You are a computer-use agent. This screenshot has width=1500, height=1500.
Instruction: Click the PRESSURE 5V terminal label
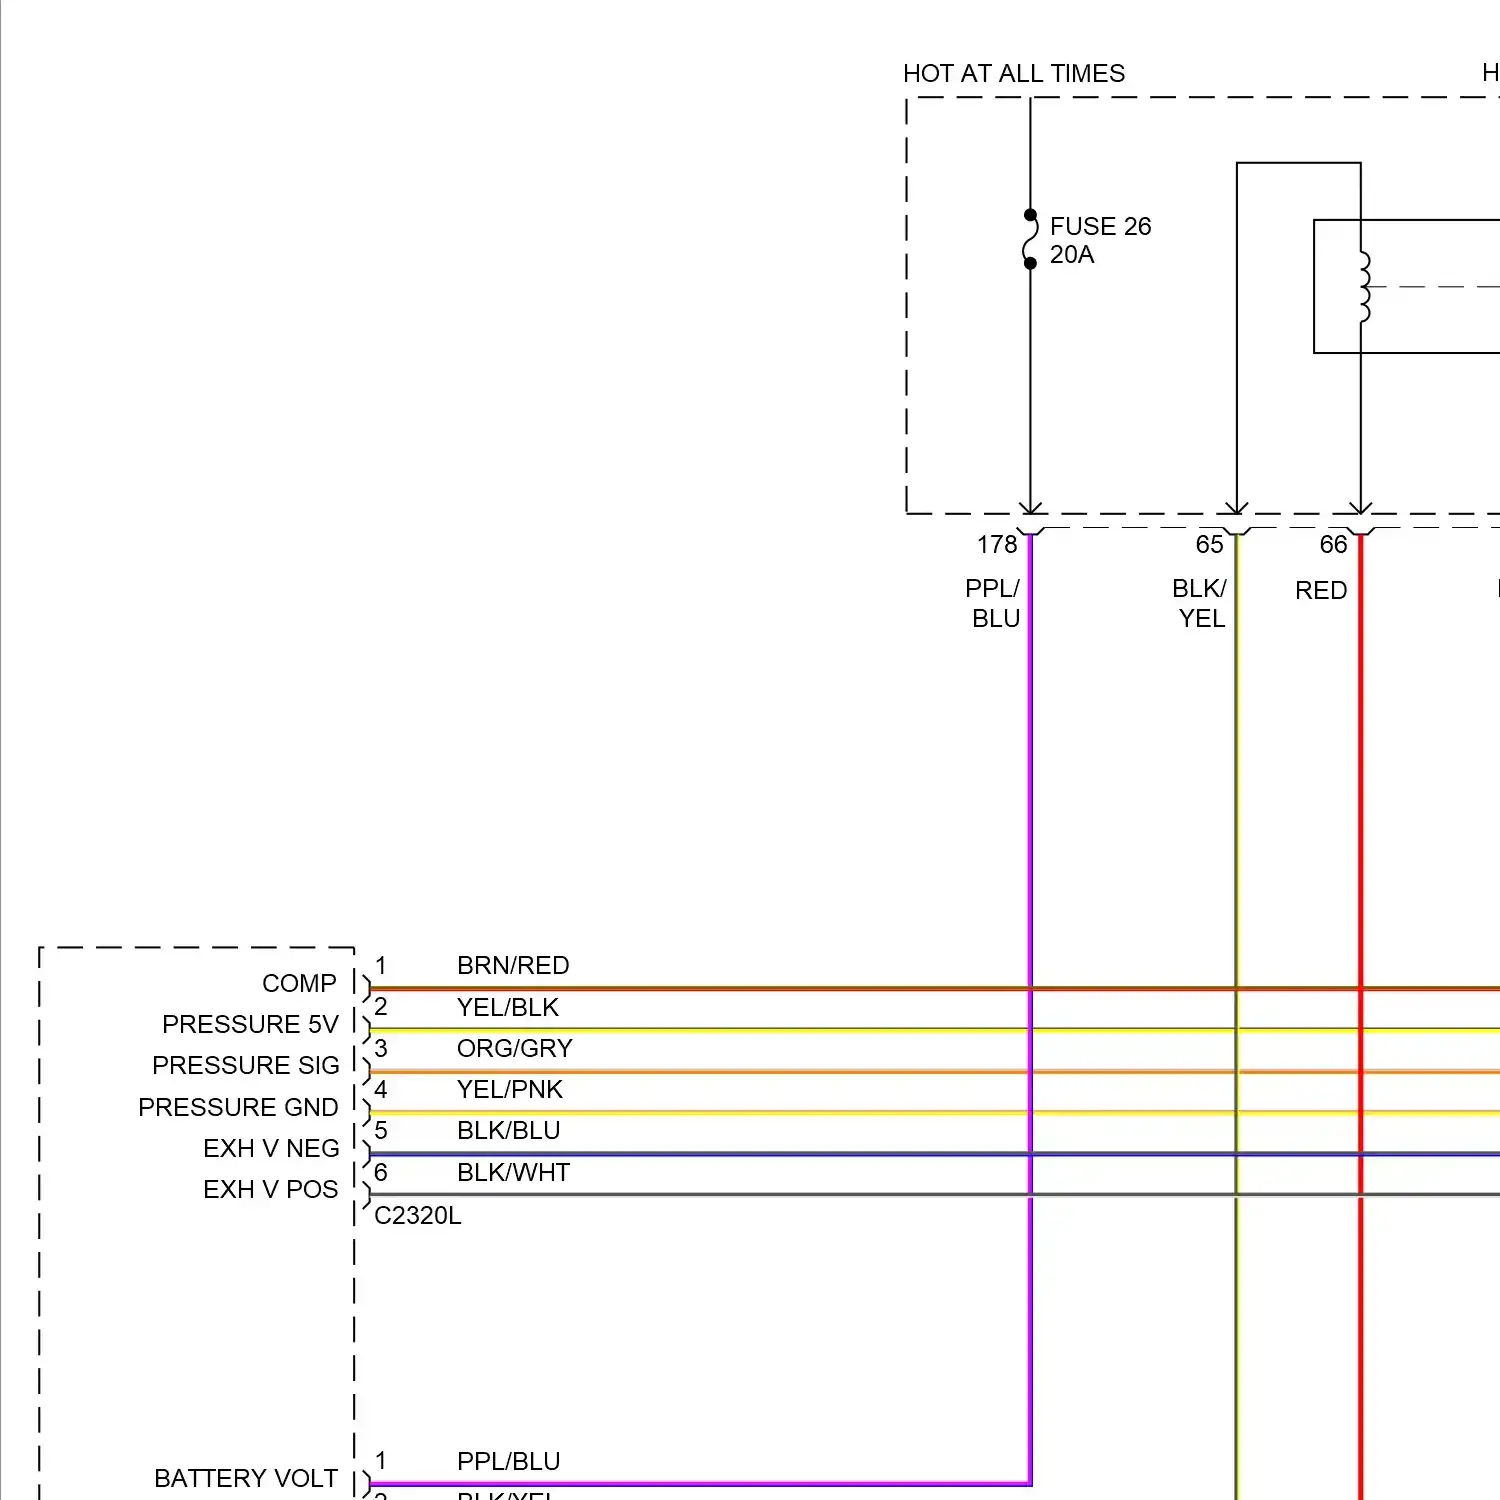[250, 1024]
